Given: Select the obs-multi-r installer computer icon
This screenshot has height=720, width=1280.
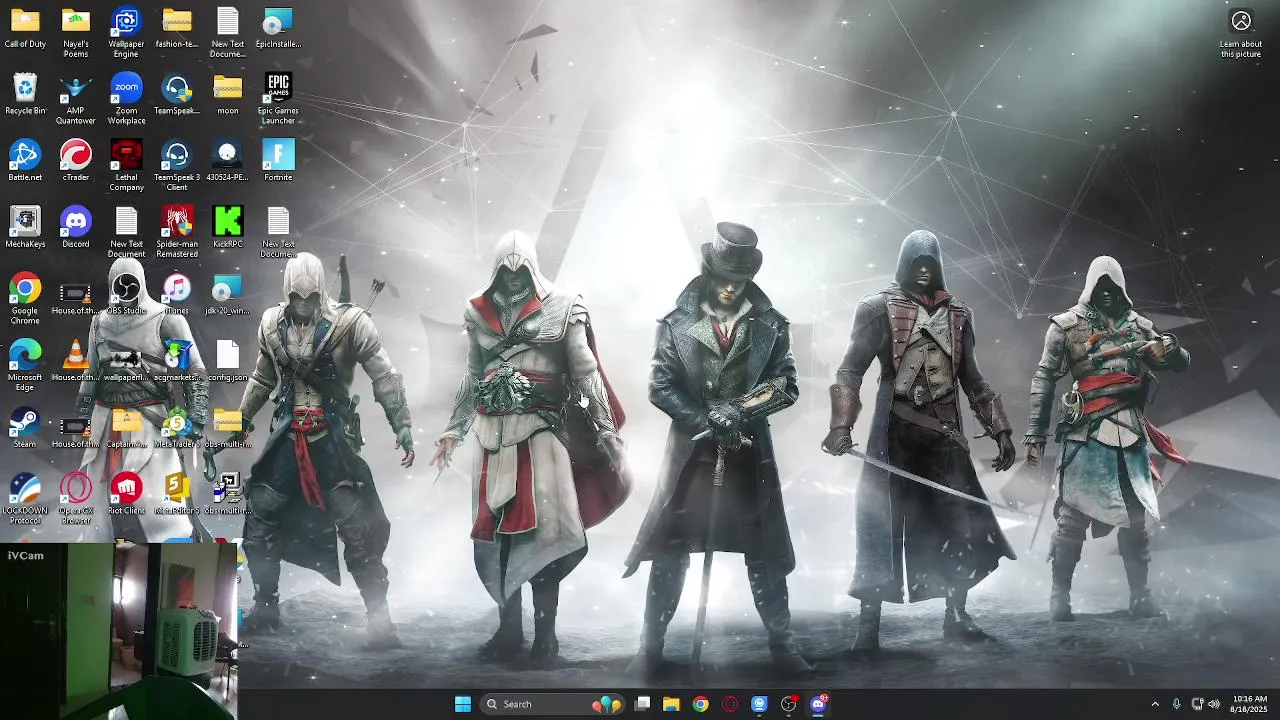Looking at the screenshot, I should point(228,494).
